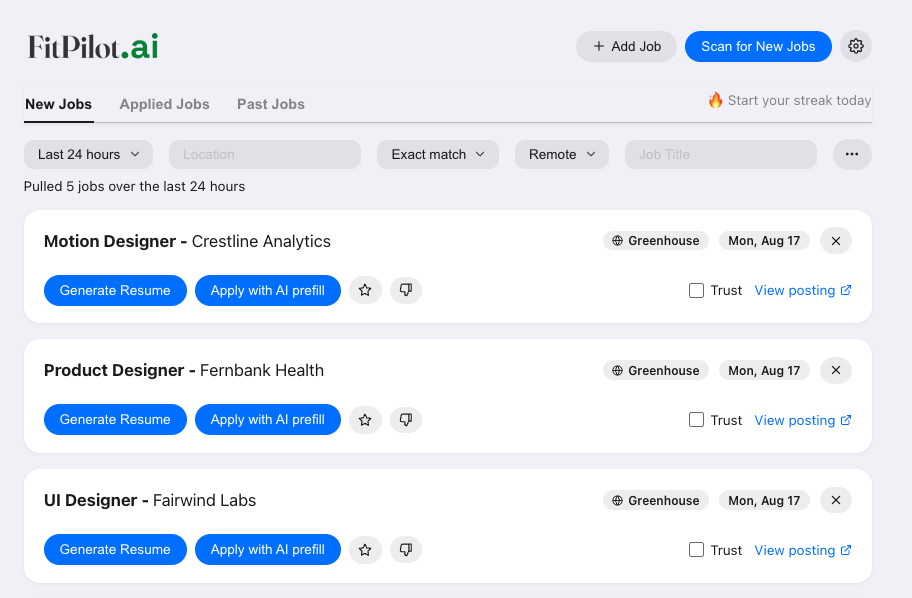The height and width of the screenshot is (598, 912).
Task: Focus the Location input field
Action: tap(265, 154)
